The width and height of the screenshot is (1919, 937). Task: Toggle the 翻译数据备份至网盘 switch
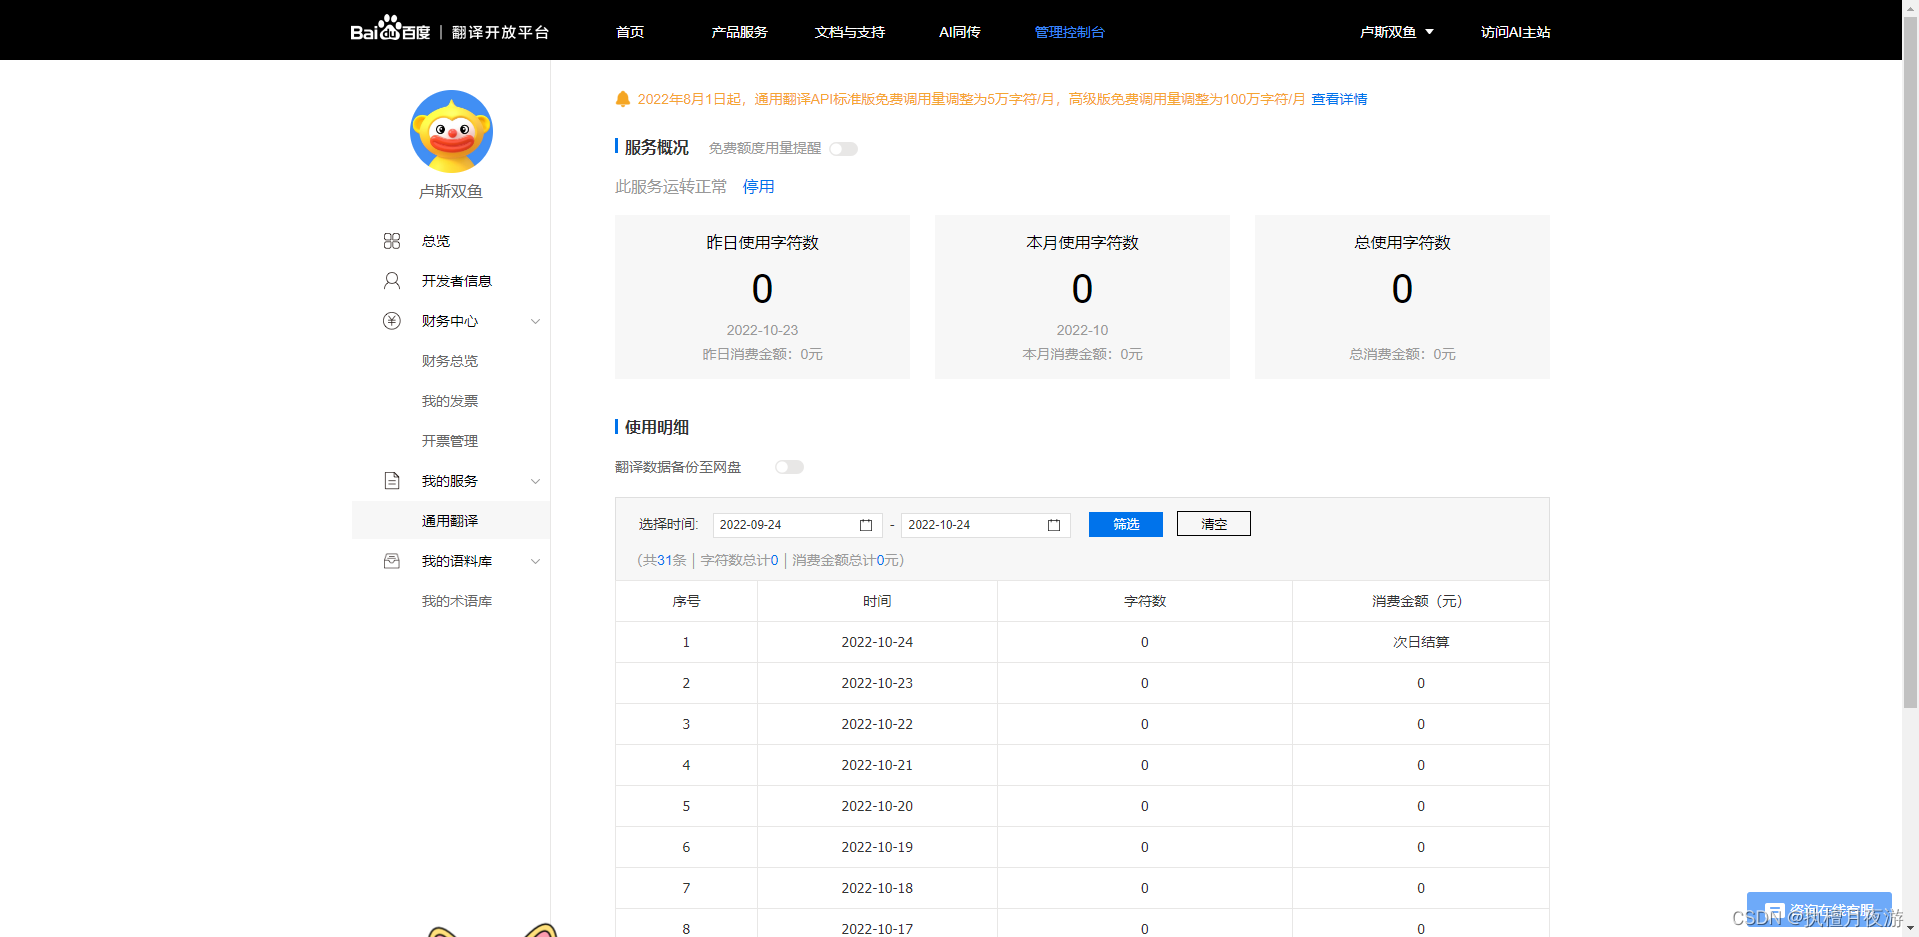[790, 467]
